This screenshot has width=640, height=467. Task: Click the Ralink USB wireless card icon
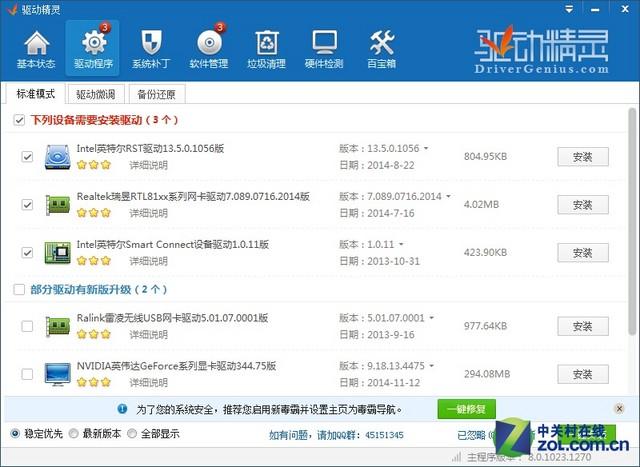point(58,326)
